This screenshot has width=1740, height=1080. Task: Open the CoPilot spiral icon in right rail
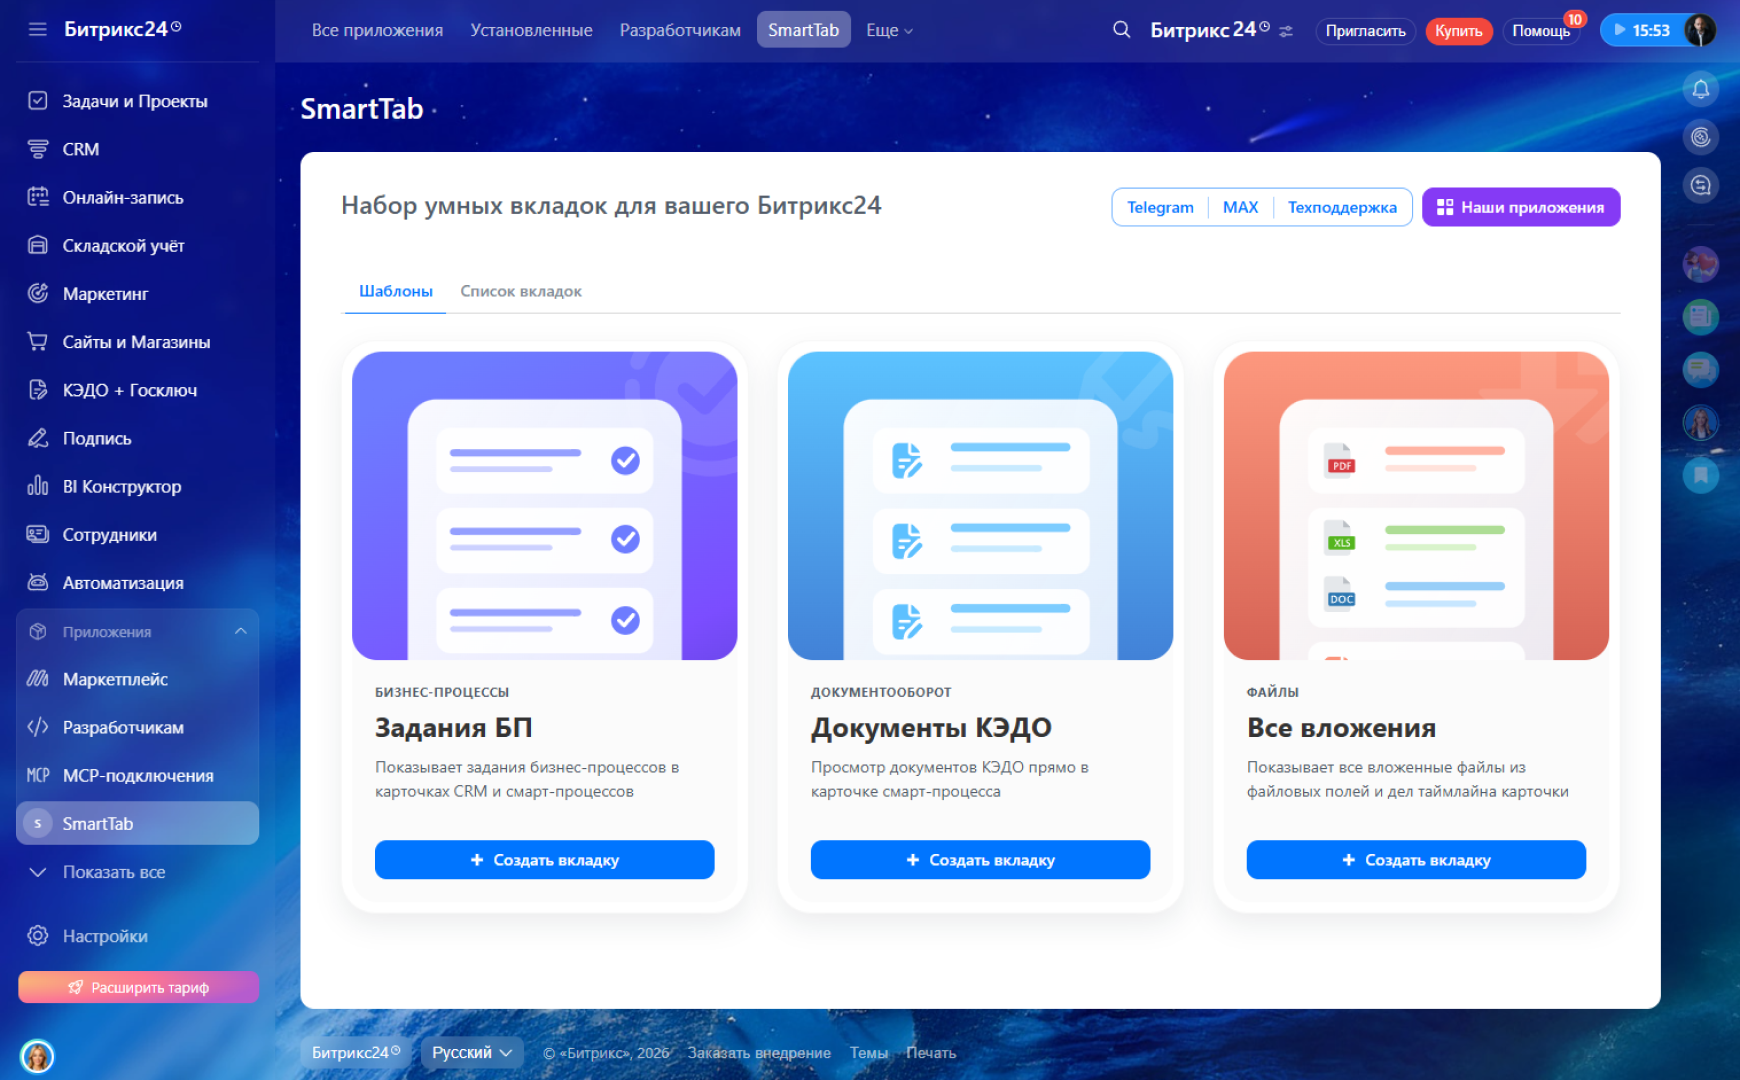tap(1700, 137)
